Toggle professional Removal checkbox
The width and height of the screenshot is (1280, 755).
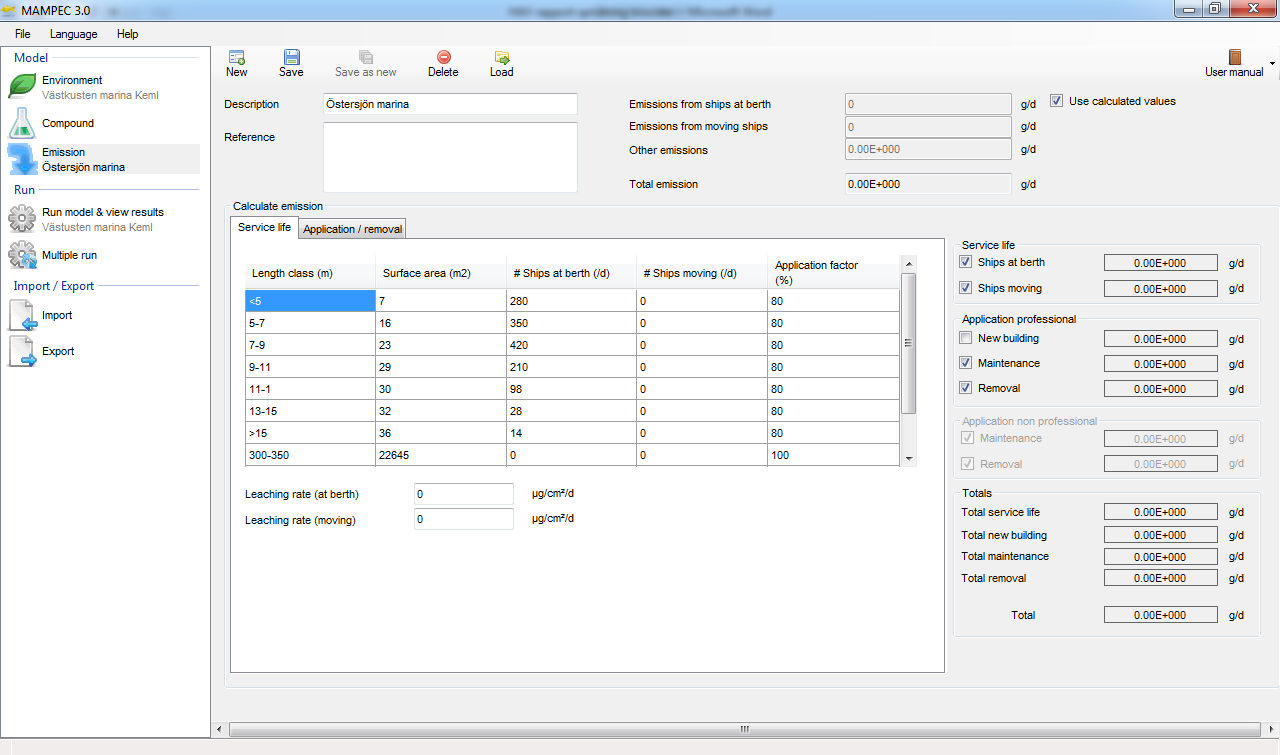(x=965, y=388)
